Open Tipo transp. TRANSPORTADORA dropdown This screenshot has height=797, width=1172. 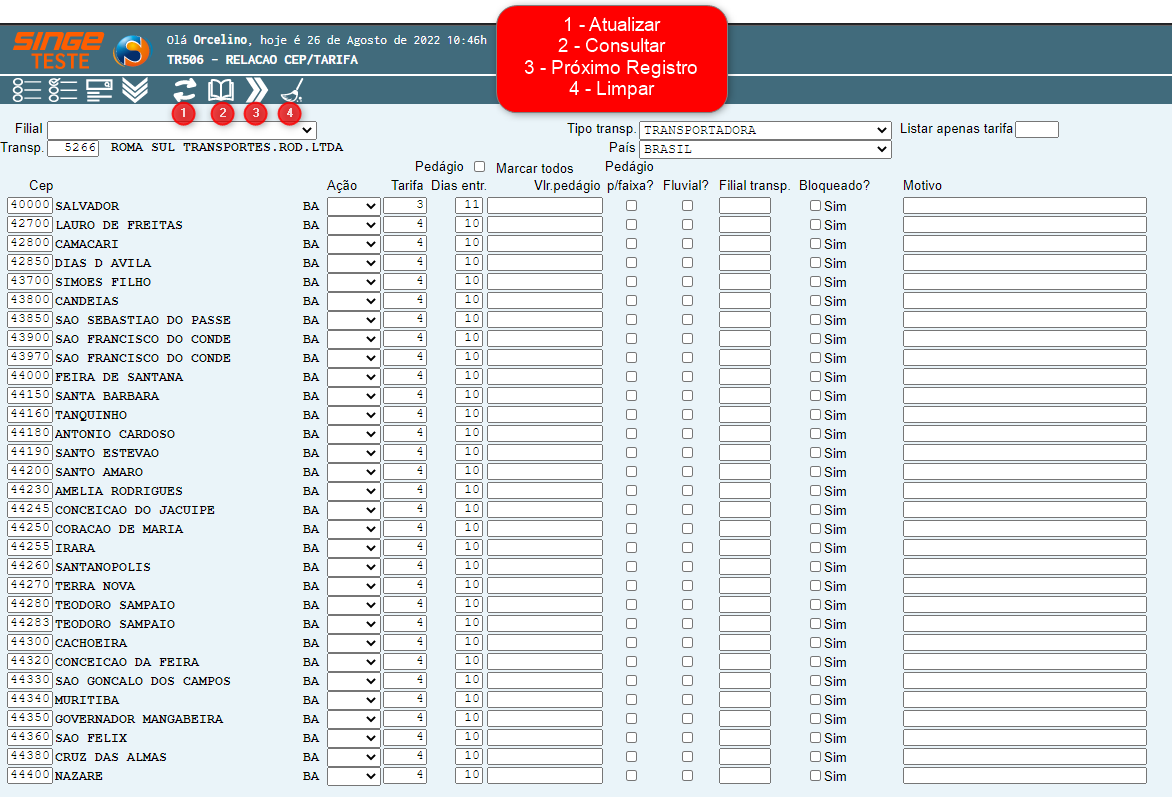(x=765, y=130)
